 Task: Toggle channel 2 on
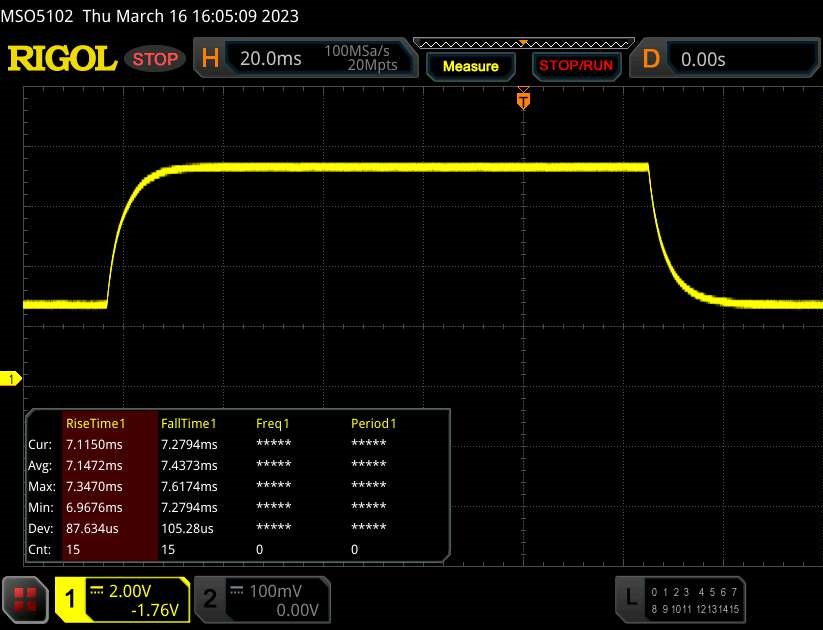point(210,599)
